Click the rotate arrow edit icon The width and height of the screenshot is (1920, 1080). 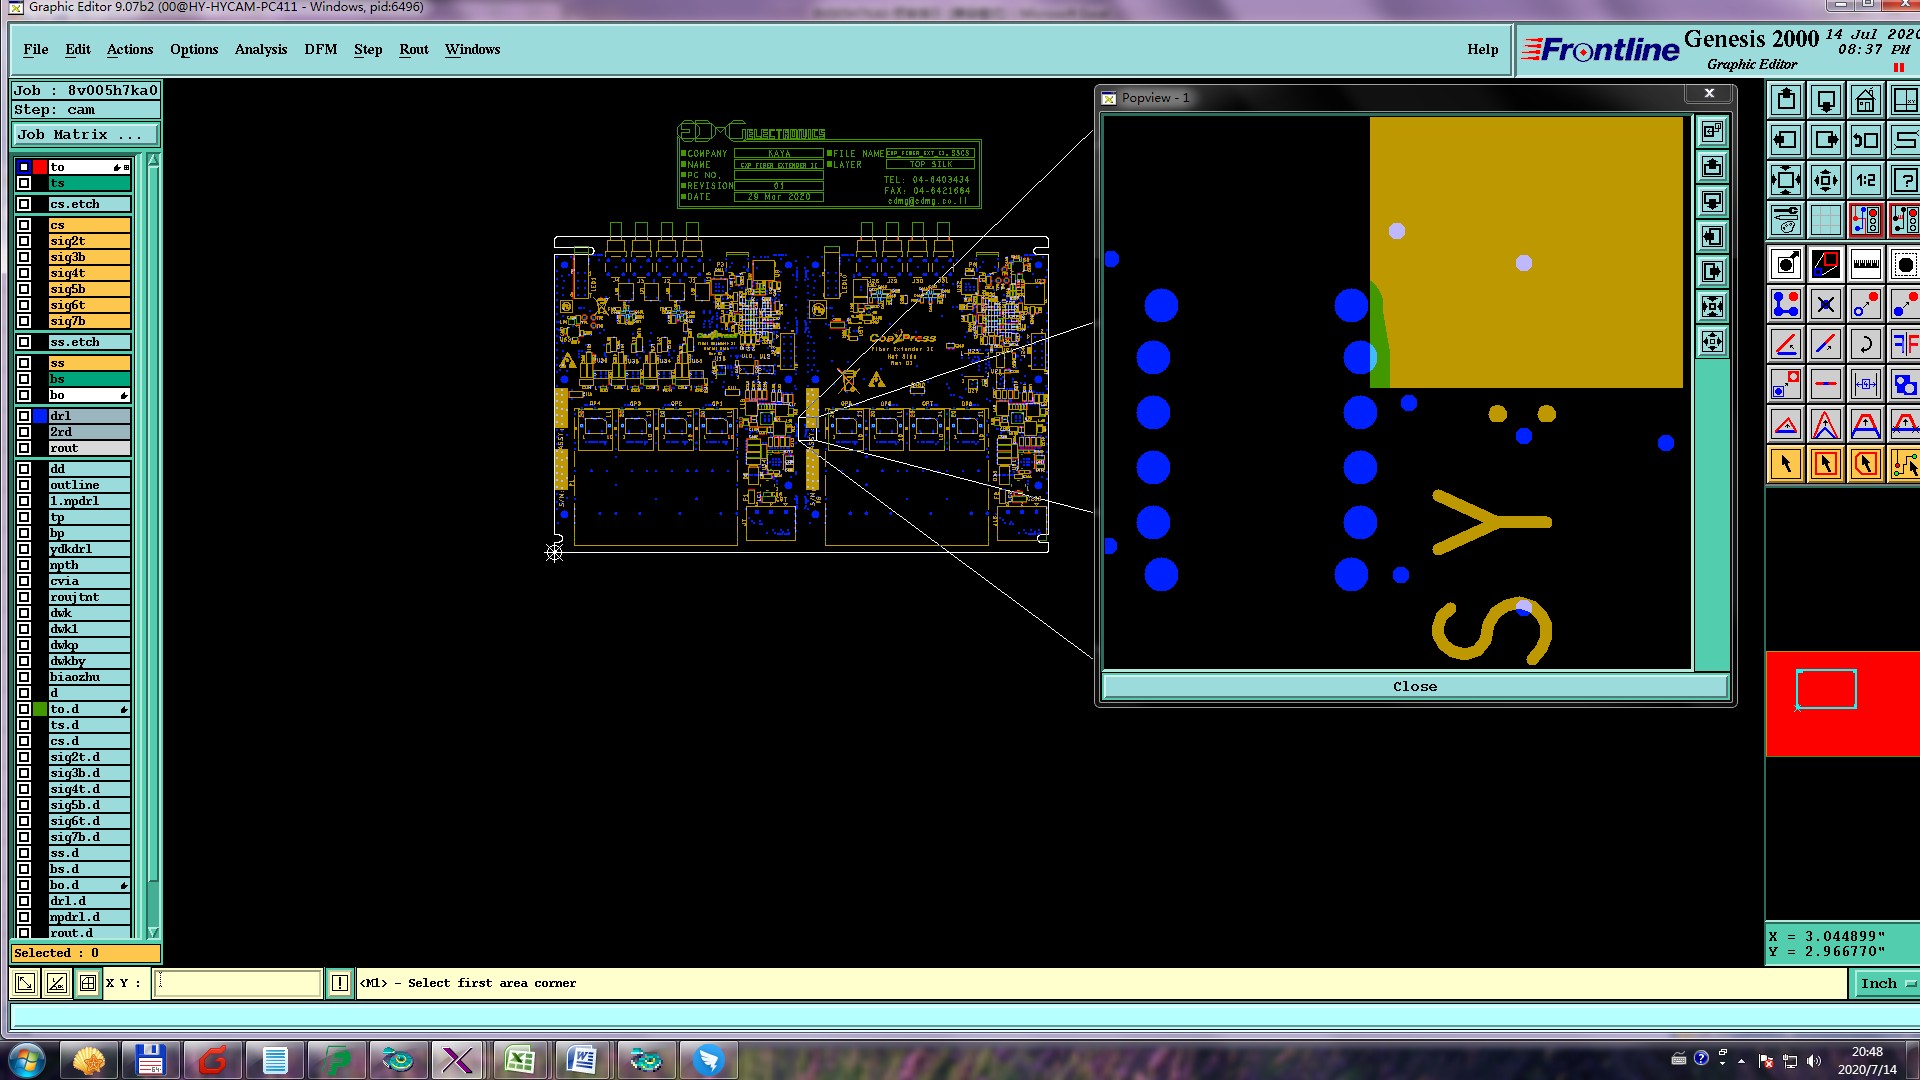[1865, 345]
